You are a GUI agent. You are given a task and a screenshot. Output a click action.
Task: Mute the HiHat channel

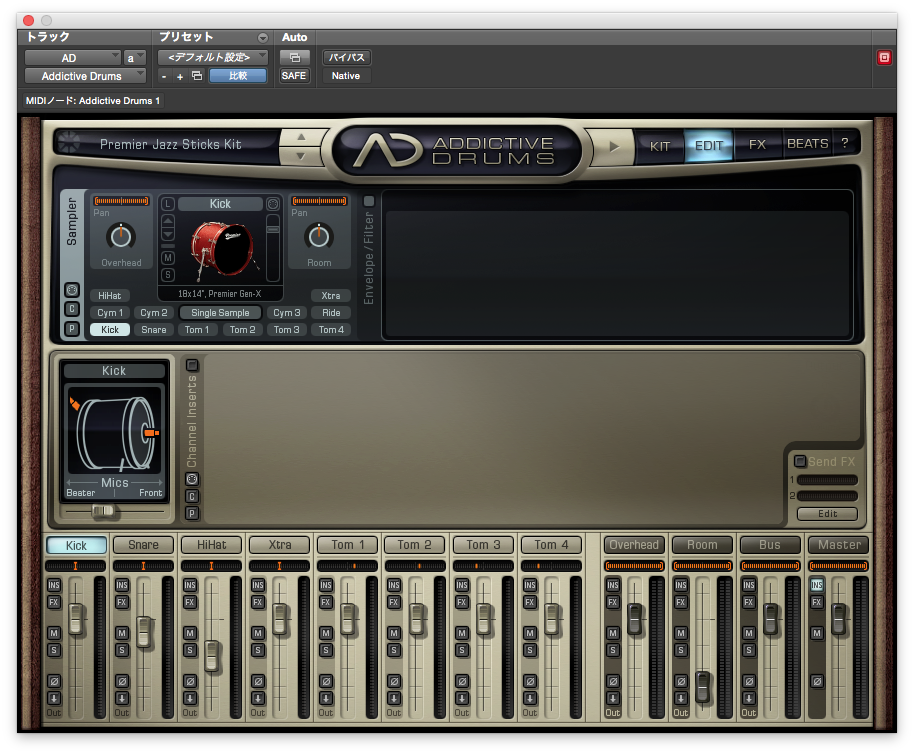pos(190,633)
